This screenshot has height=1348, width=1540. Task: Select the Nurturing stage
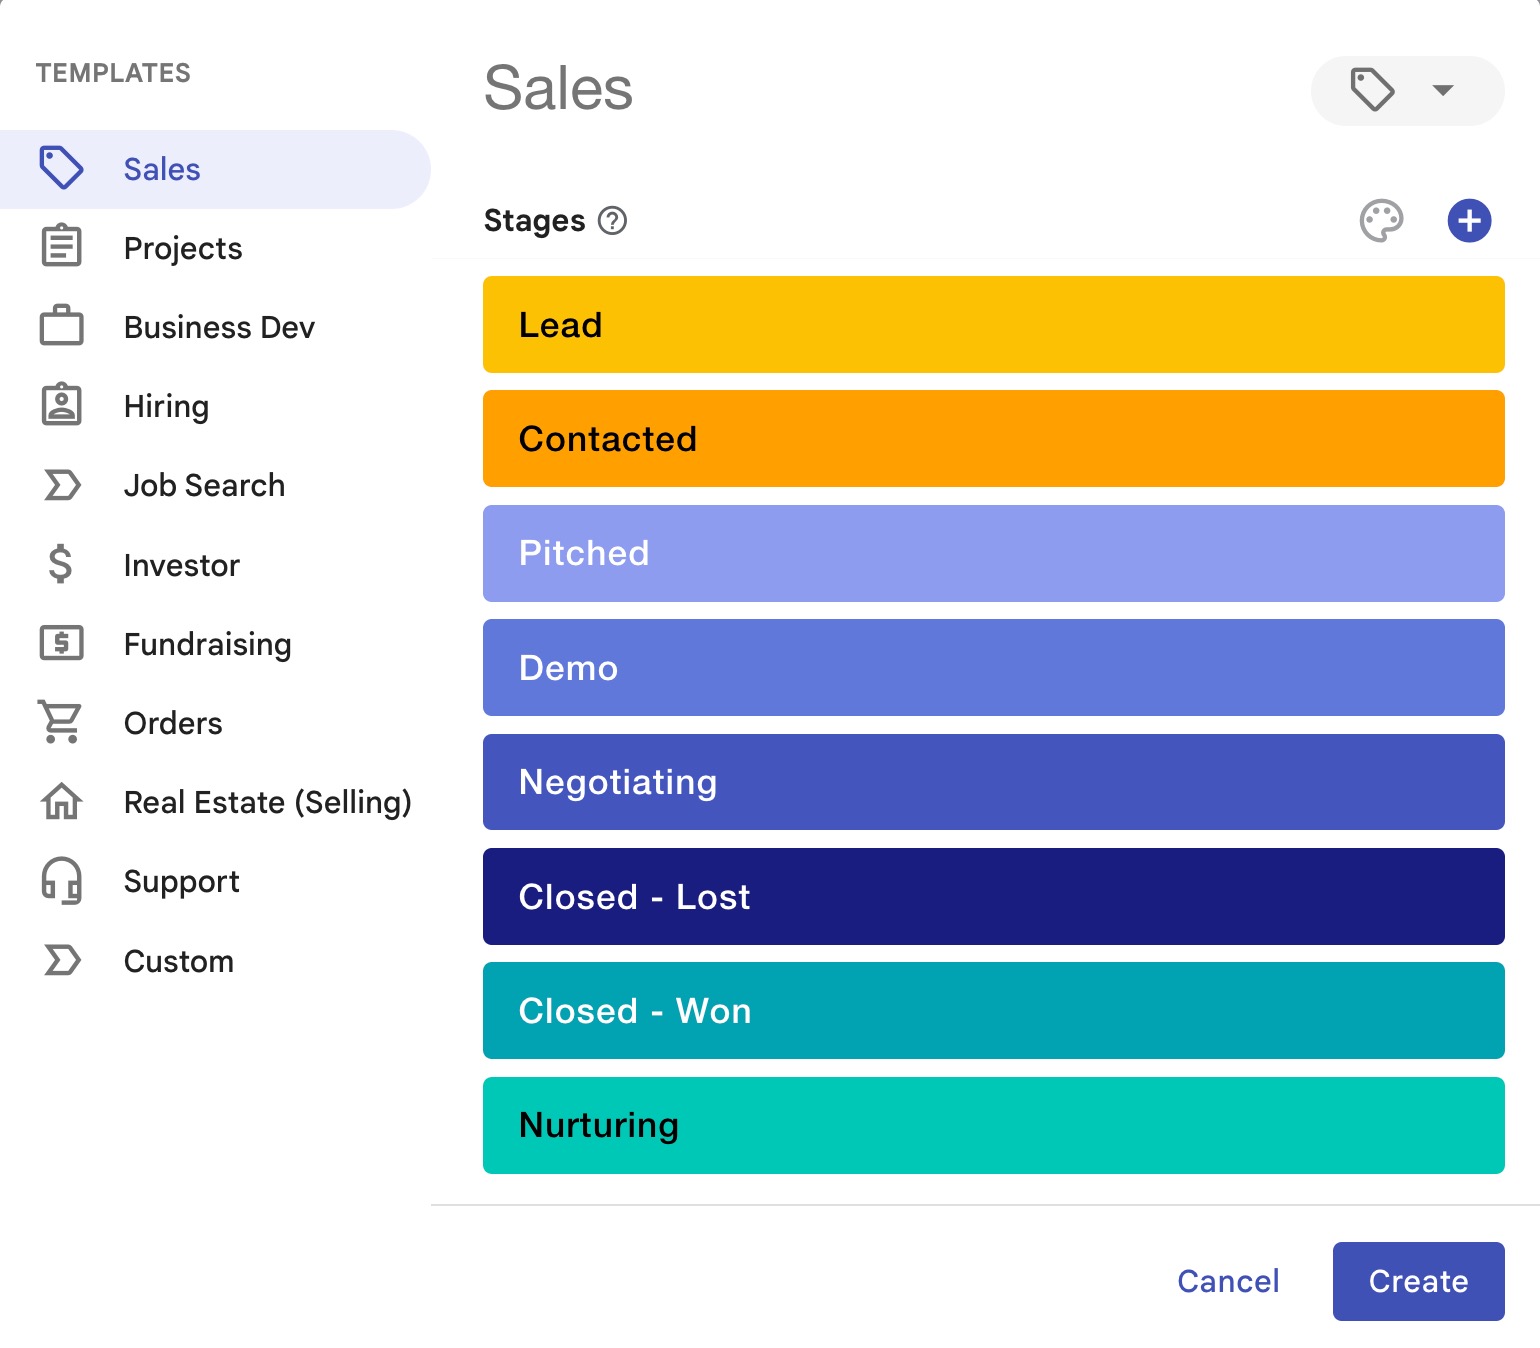[x=993, y=1124]
